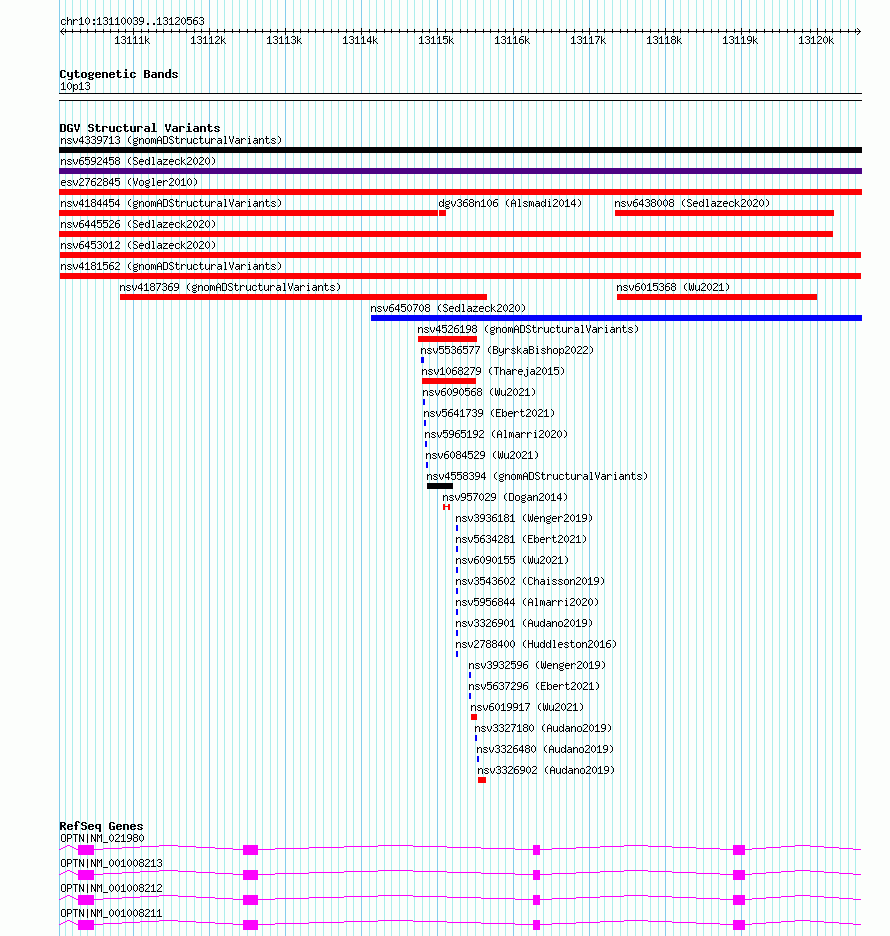Open nsv3326480 (Audano2019) variant
The image size is (890, 936).
(x=545, y=749)
